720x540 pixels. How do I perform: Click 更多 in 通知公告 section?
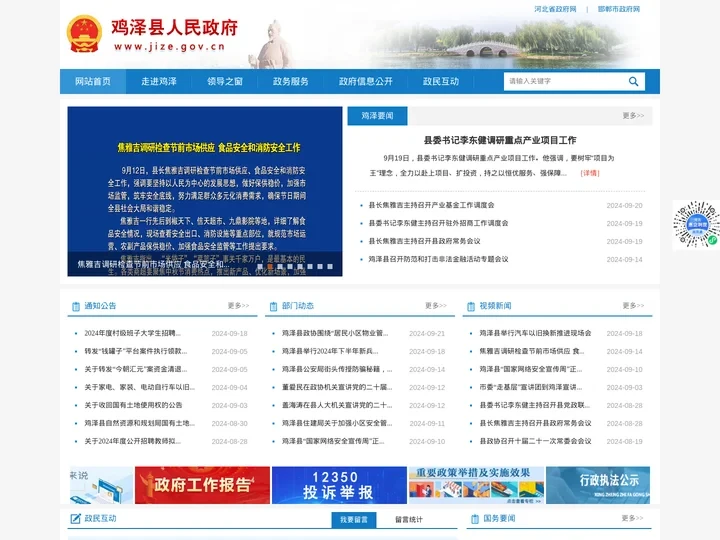pos(238,306)
